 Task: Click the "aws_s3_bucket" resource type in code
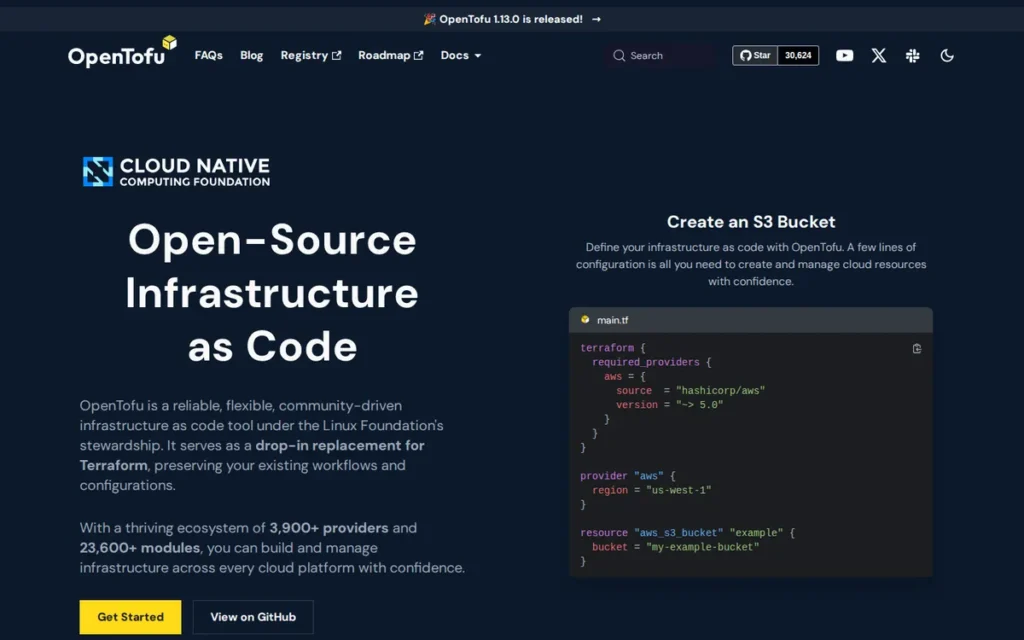(x=679, y=533)
